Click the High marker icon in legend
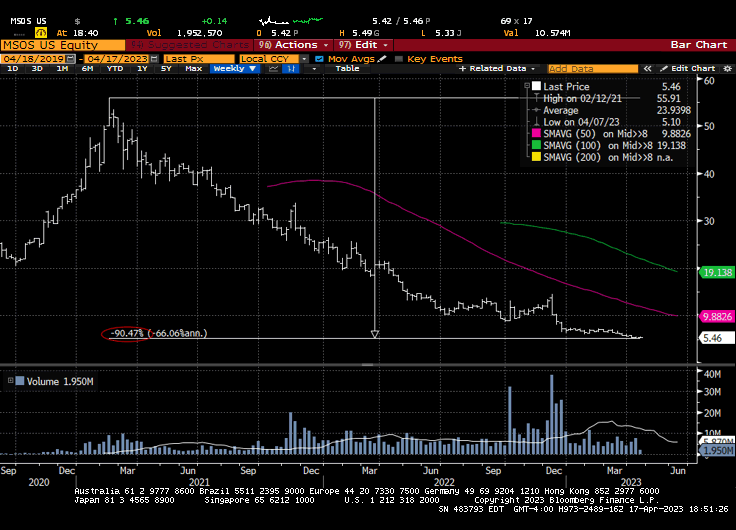736x530 pixels. coord(536,98)
